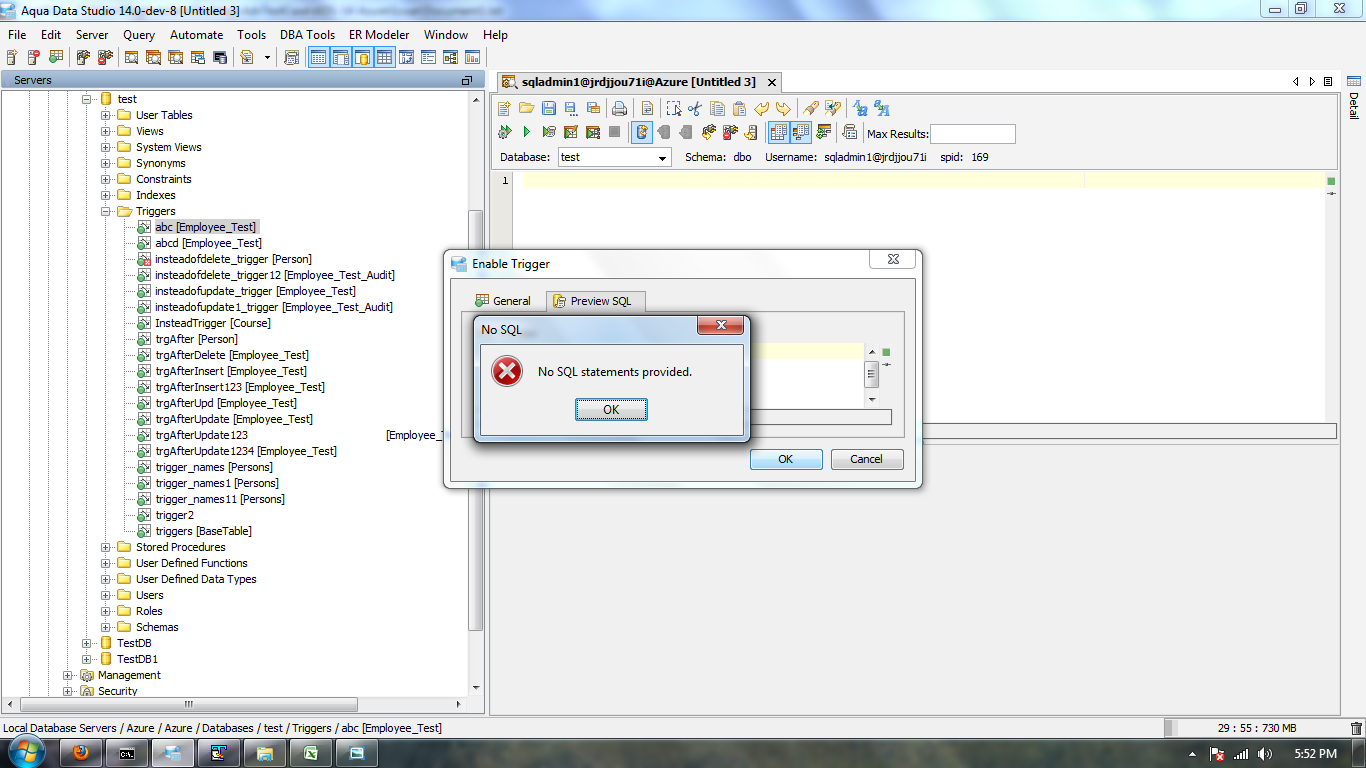
Task: Open the Database combo box showing test
Action: (613, 157)
